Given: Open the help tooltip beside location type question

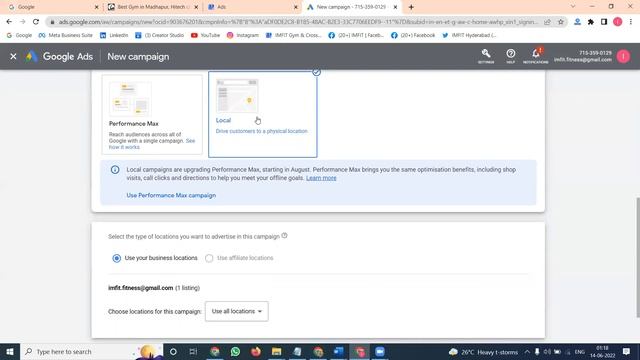Looking at the screenshot, I should (284, 236).
